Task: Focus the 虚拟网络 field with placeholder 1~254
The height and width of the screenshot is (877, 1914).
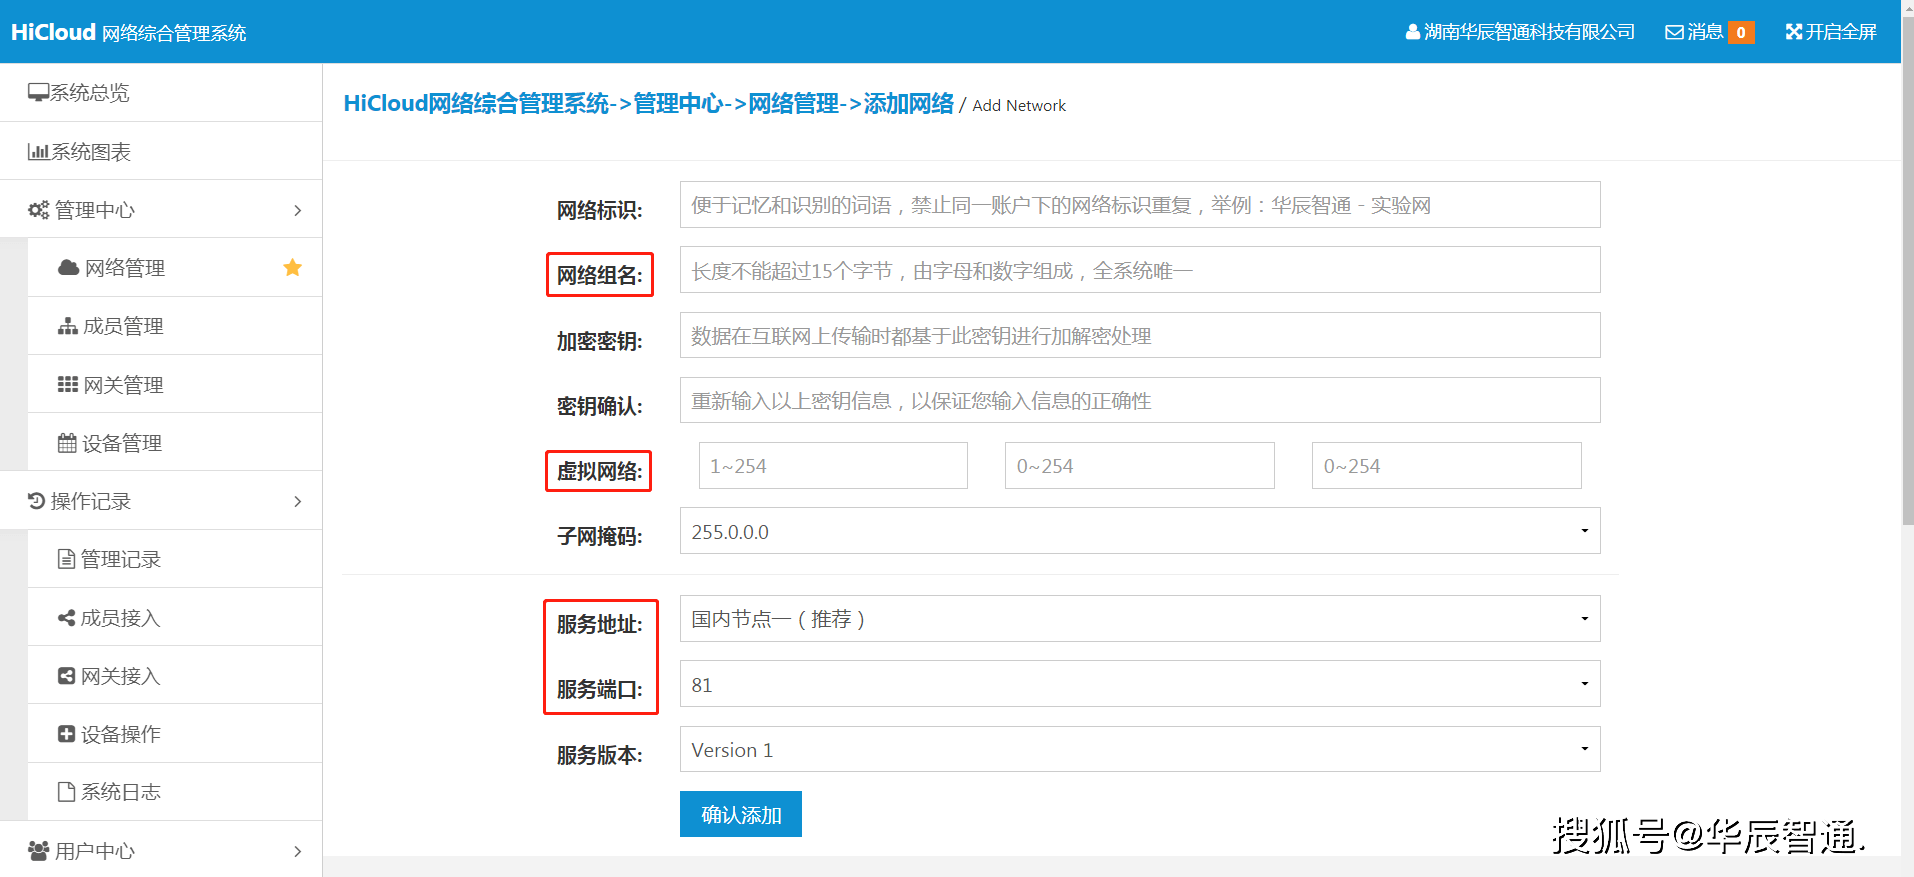Action: pos(833,466)
